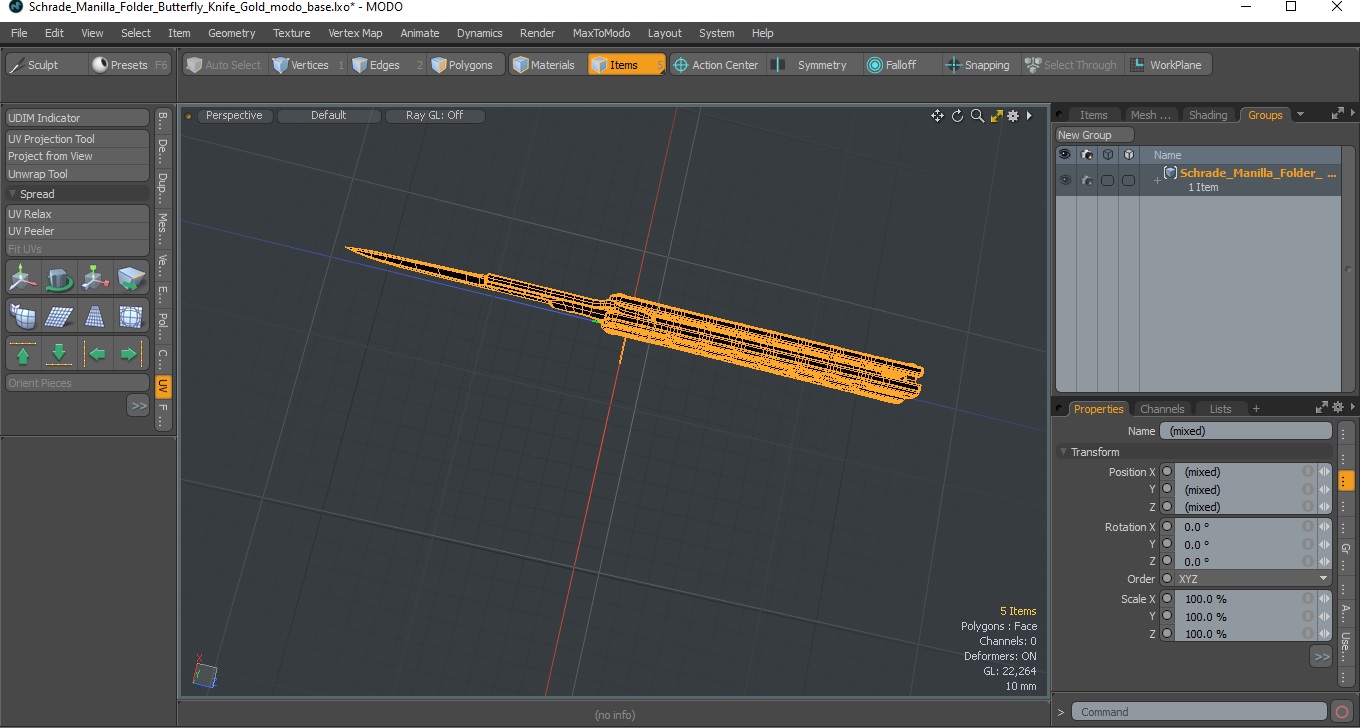Toggle Position X keyframe channel dot
The image size is (1360, 728).
[x=1166, y=472]
